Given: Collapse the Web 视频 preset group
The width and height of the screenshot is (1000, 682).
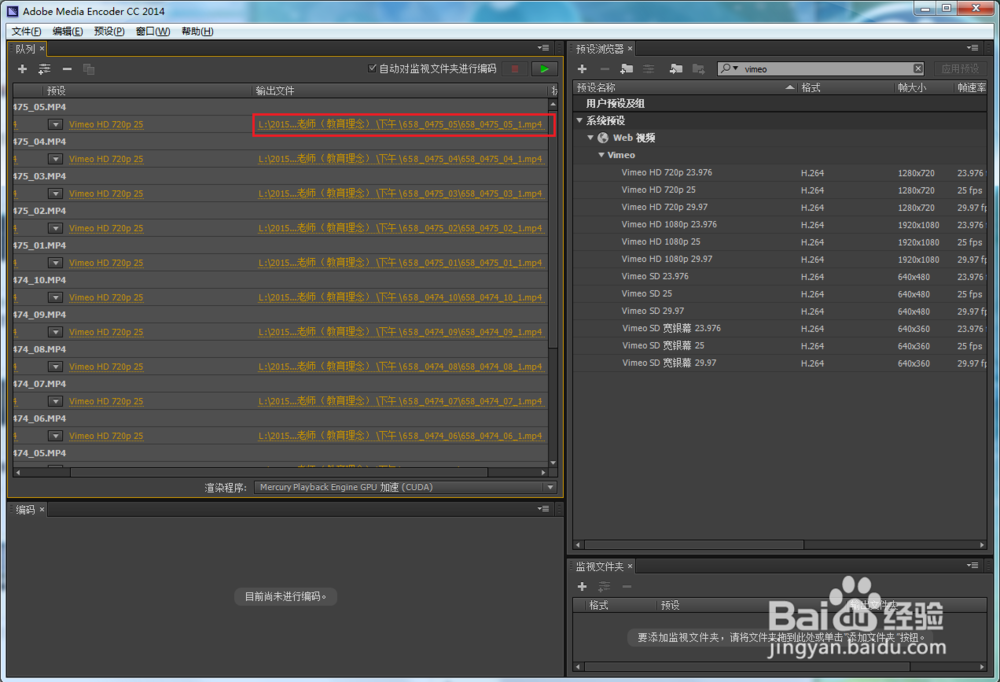Looking at the screenshot, I should 591,137.
